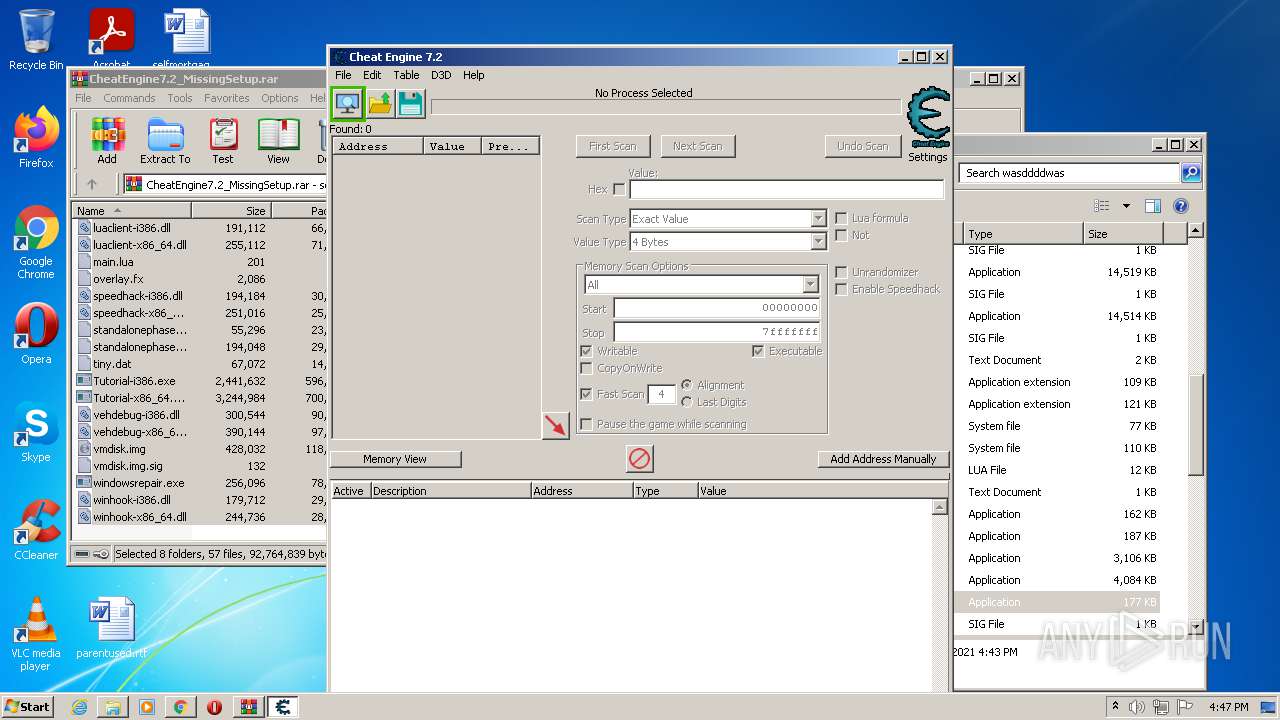Click Explorer help question mark icon
Viewport: 1280px width, 720px height.
click(1181, 206)
